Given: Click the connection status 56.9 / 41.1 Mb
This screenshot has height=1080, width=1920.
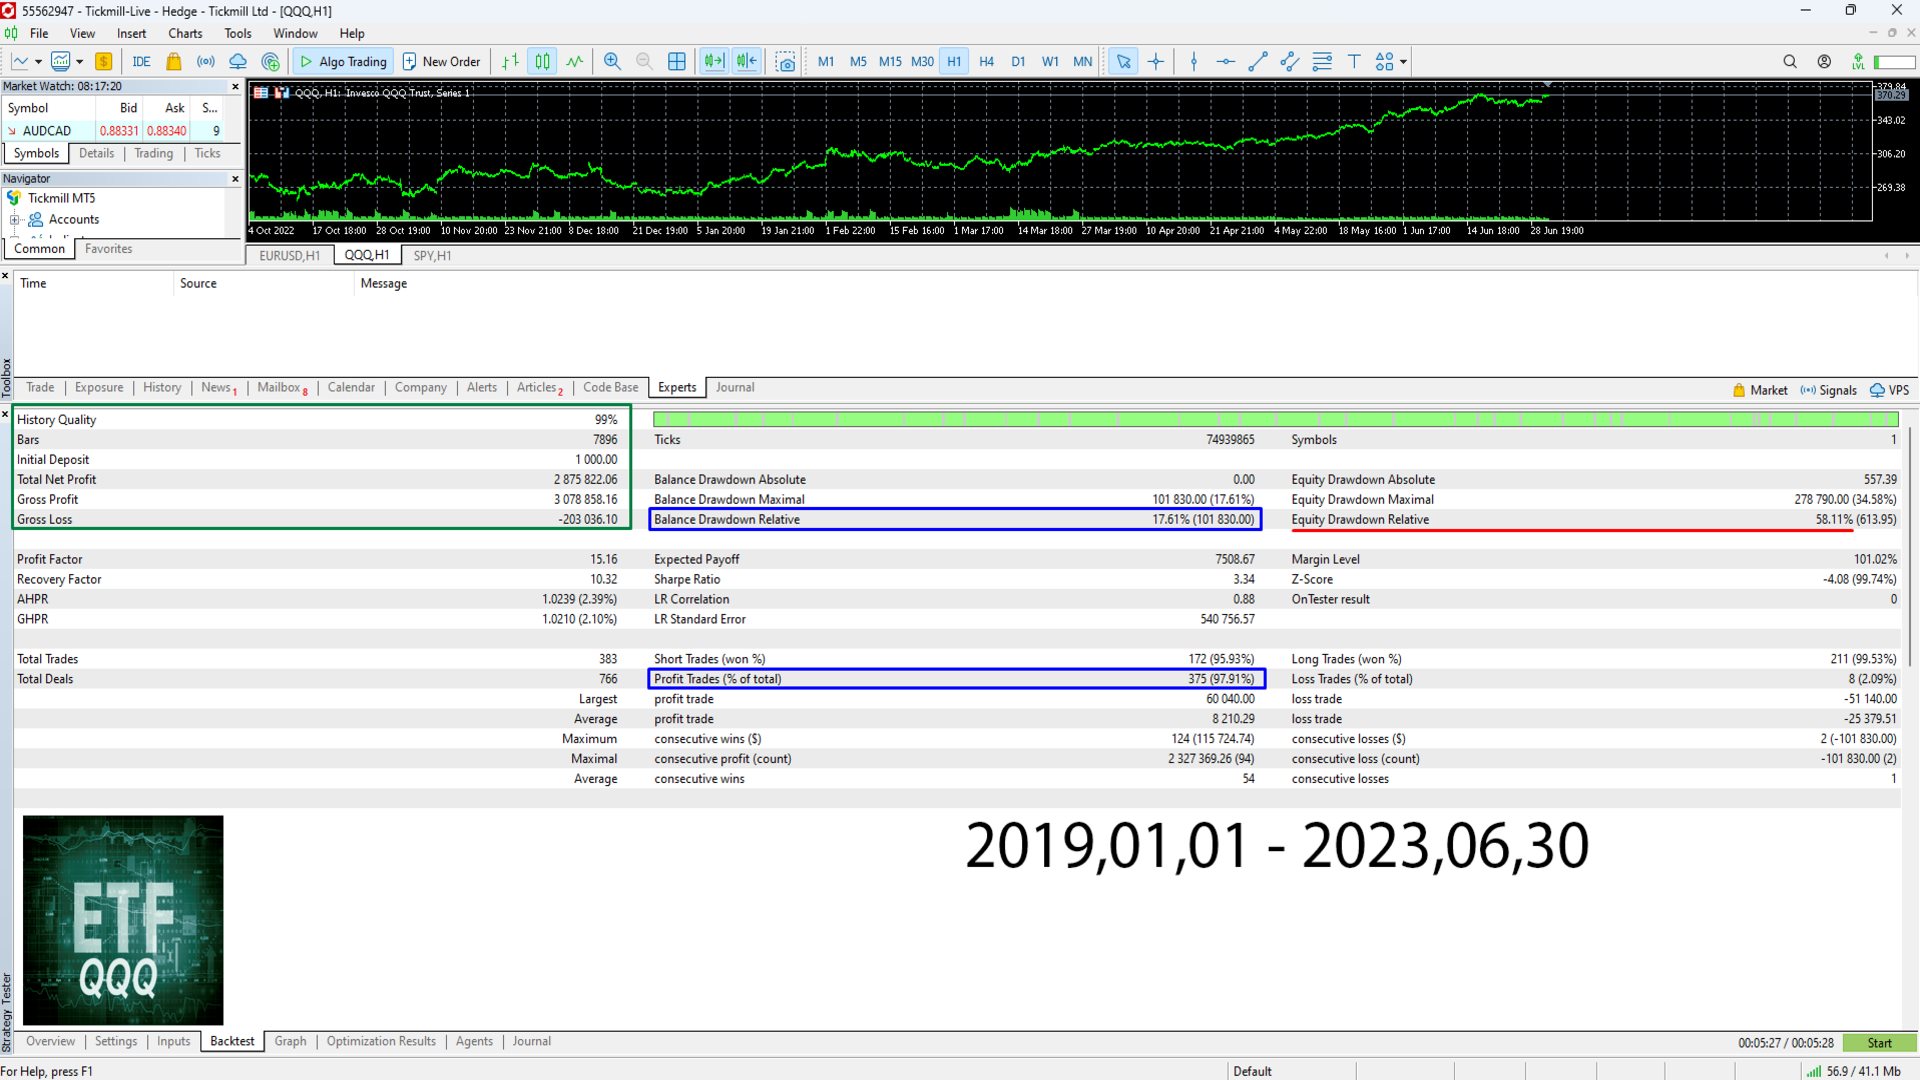Looking at the screenshot, I should 1853,1071.
